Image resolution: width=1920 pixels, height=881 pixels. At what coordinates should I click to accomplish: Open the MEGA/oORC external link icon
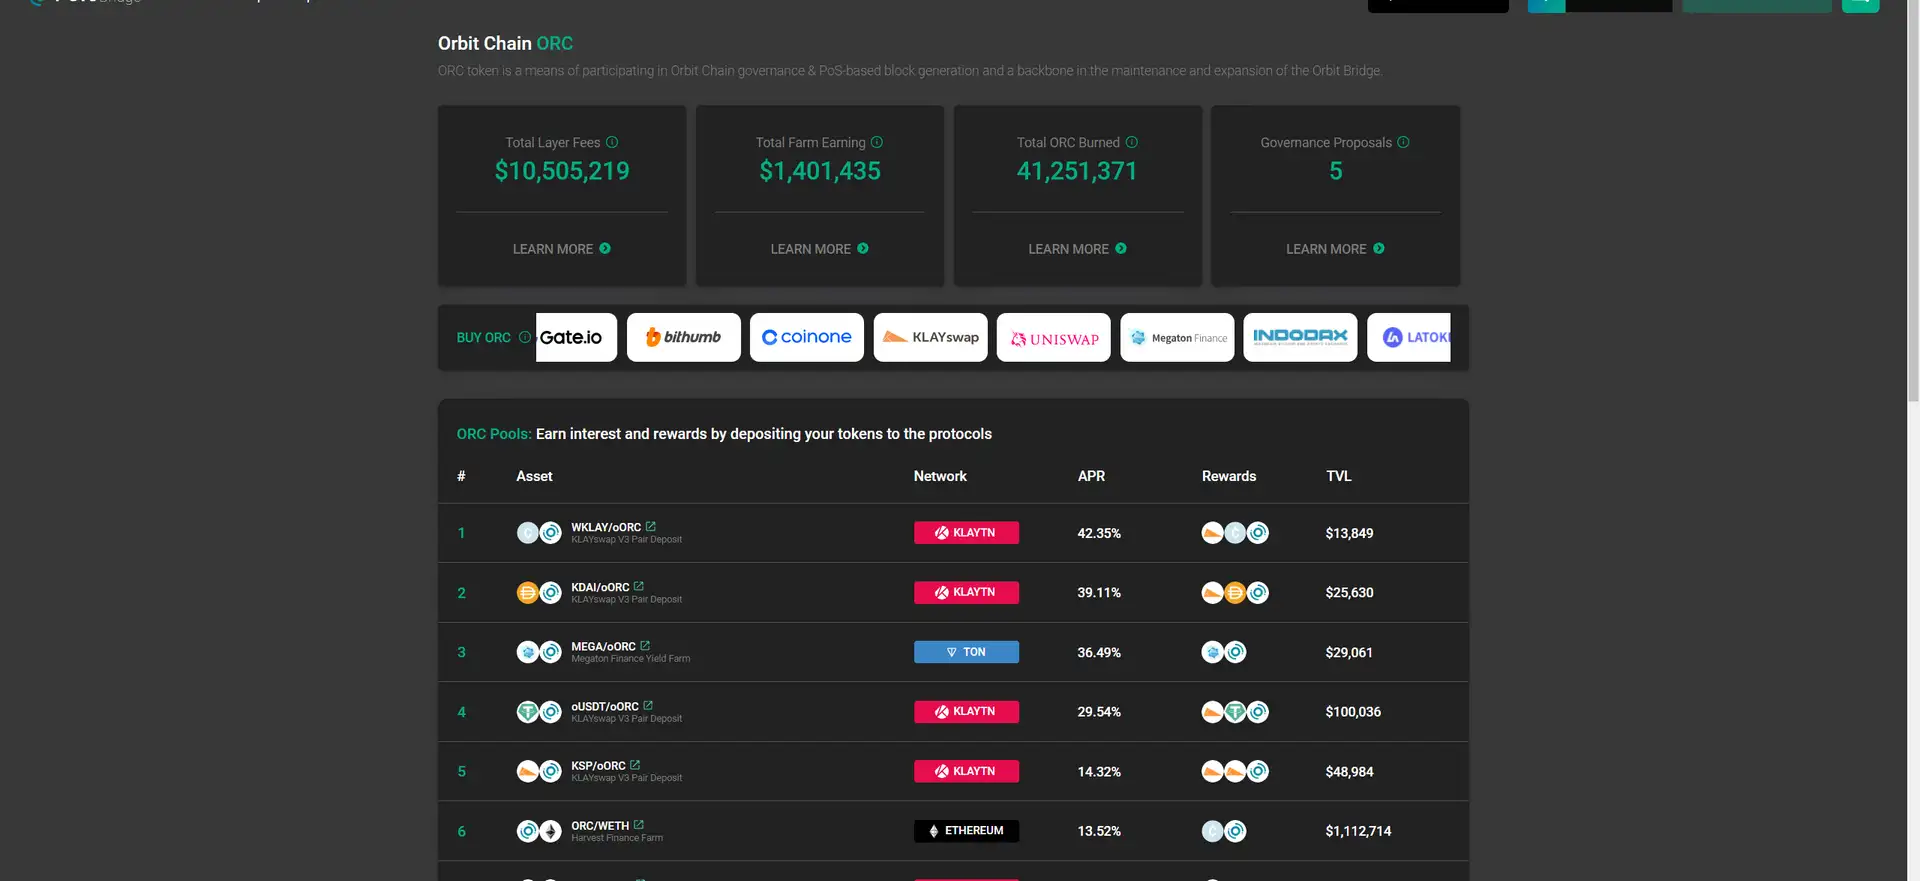pos(645,646)
